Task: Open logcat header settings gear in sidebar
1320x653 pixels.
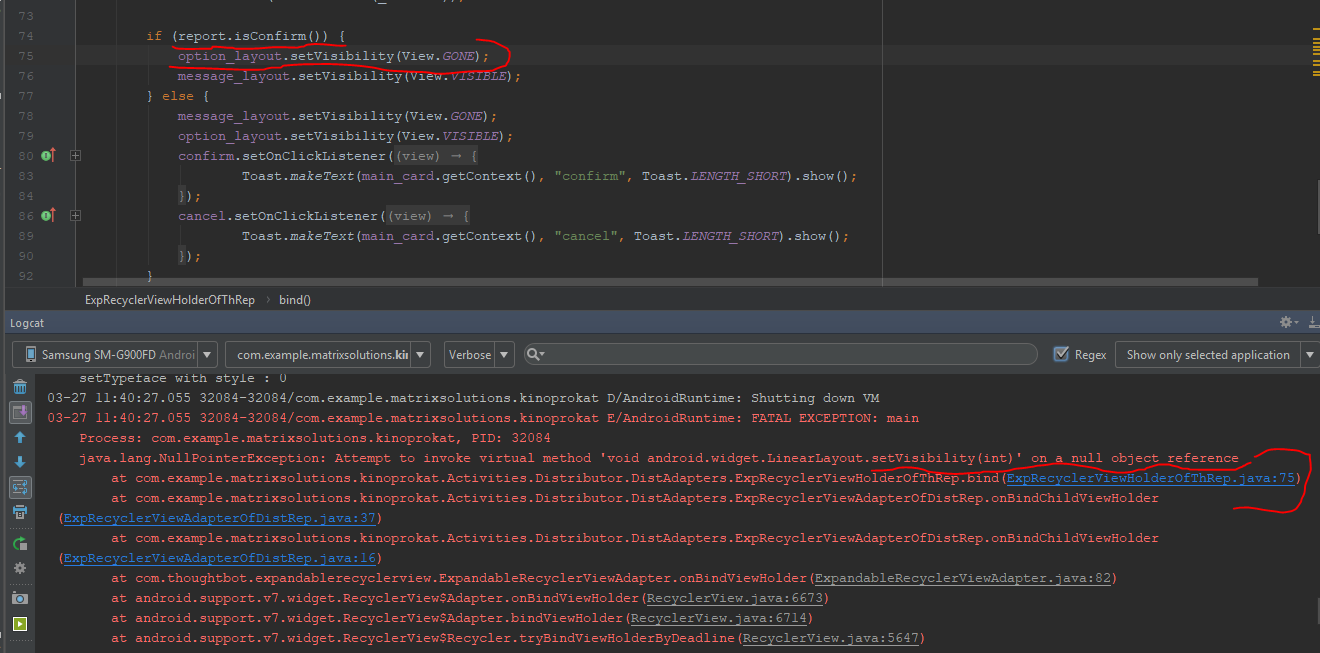Action: pos(19,568)
